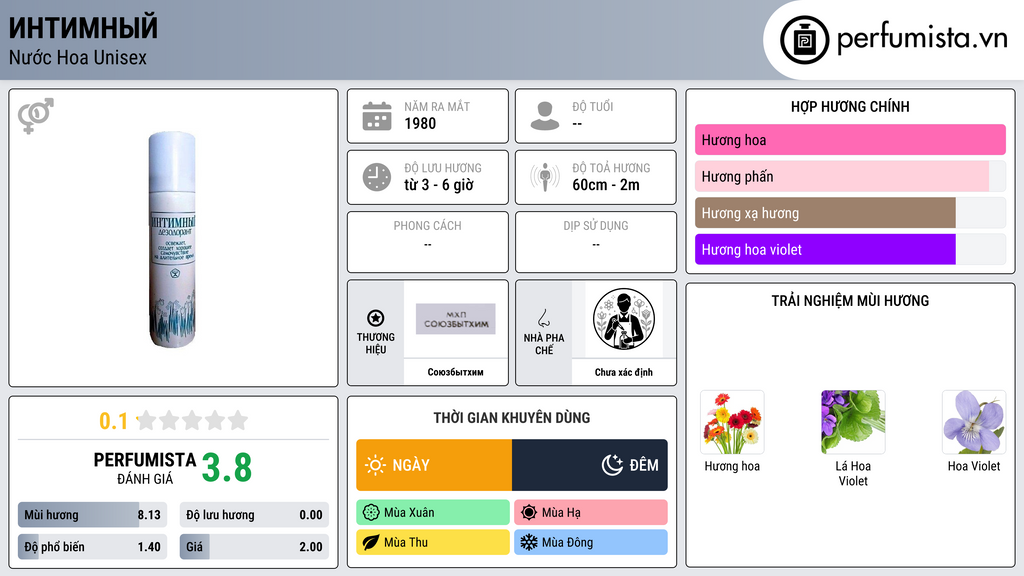Screen dimensions: 1024x576
Task: Open the Hương hoa bouquet thumbnail
Action: tap(732, 423)
